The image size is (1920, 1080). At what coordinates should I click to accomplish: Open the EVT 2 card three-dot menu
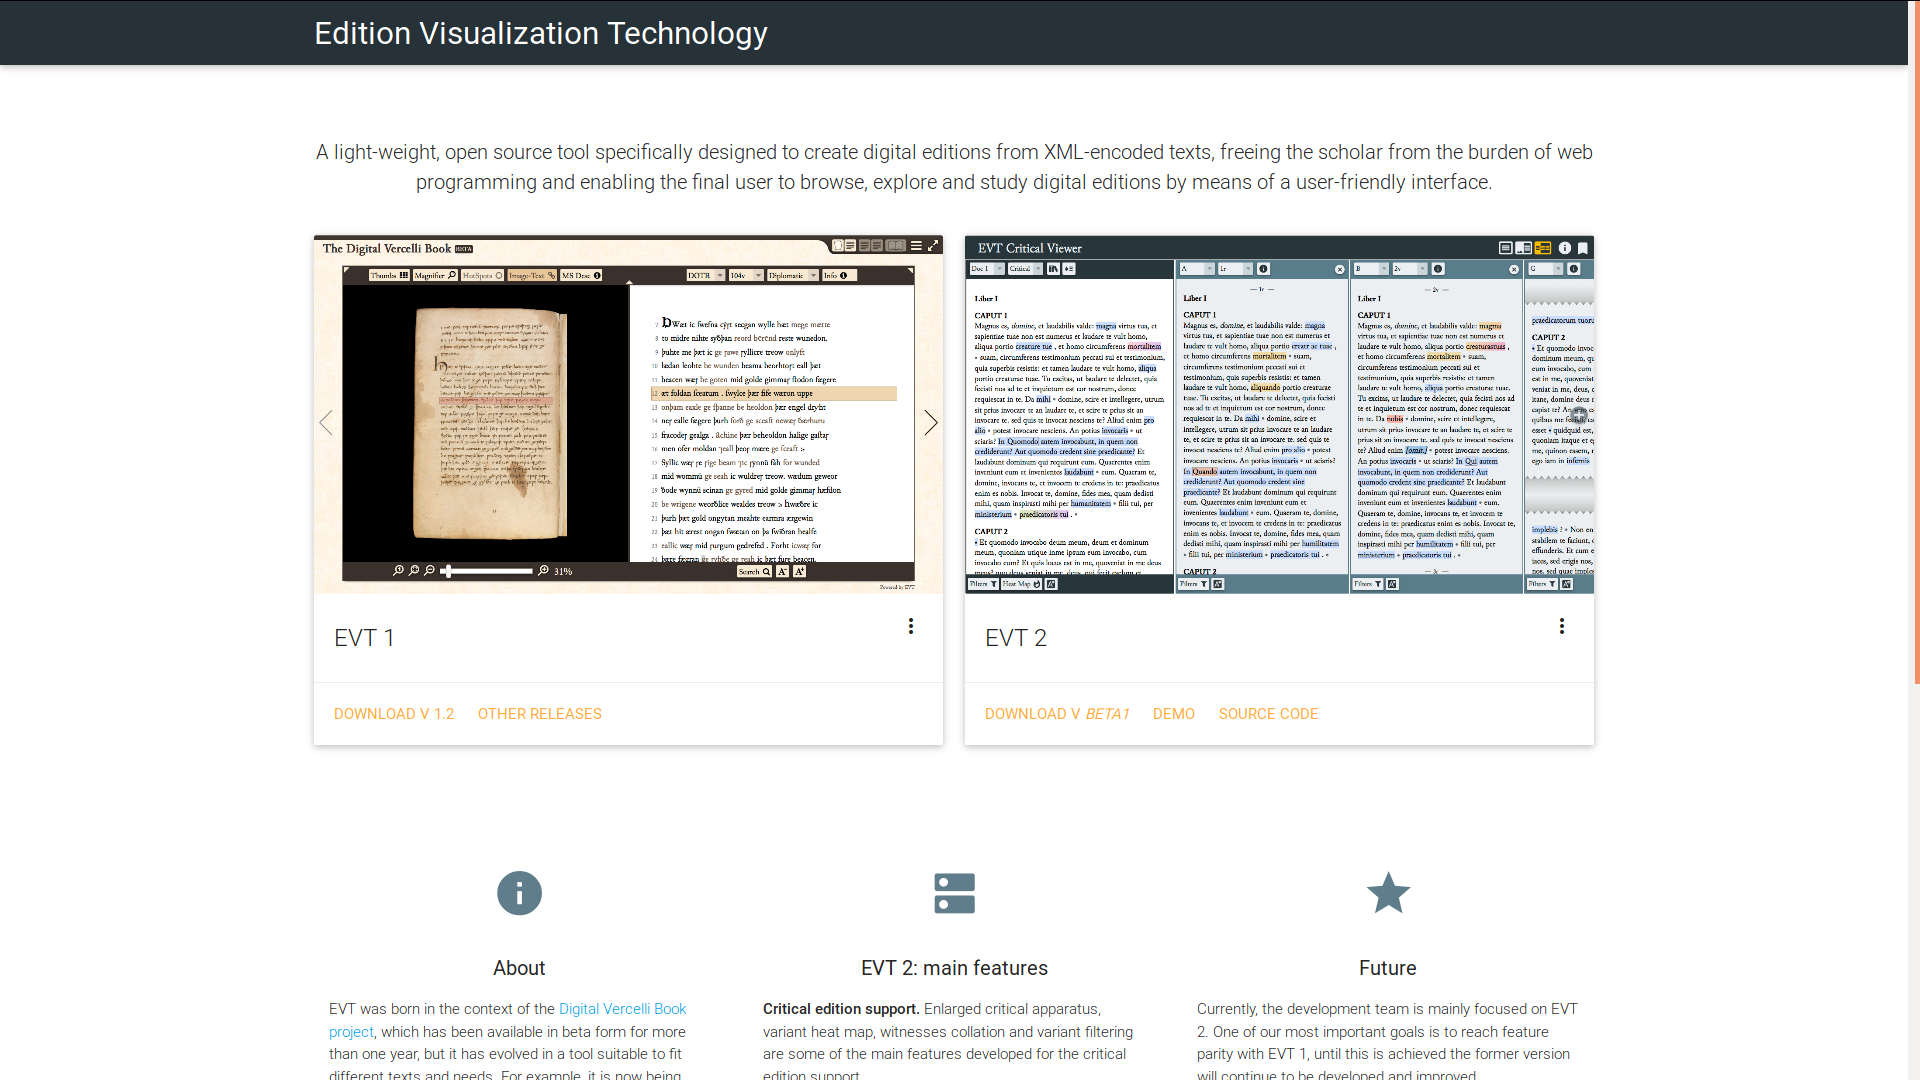click(1561, 626)
